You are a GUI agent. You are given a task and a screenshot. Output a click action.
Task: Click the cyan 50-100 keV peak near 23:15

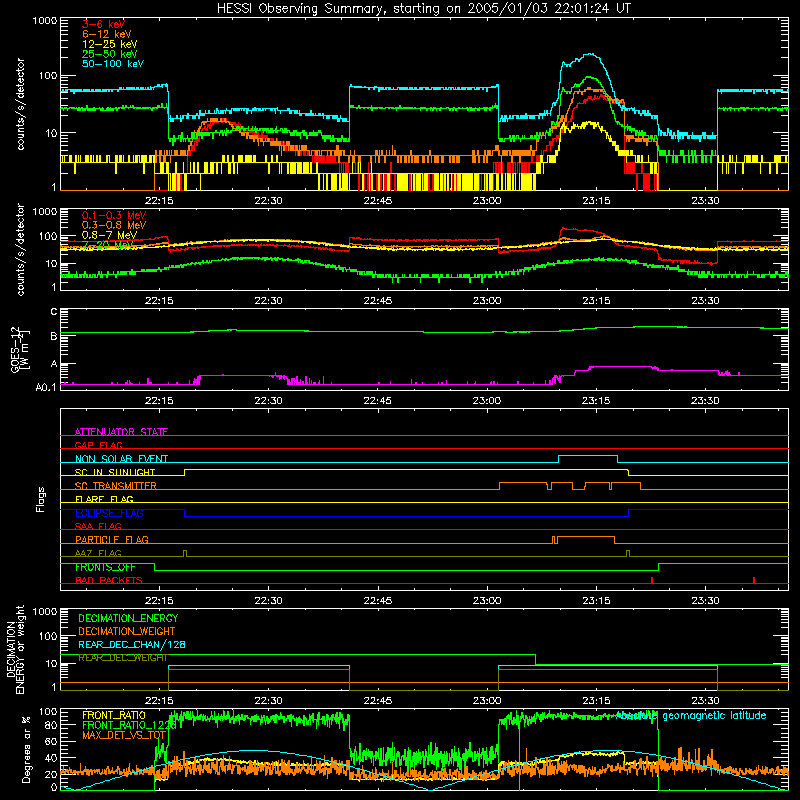[x=589, y=54]
